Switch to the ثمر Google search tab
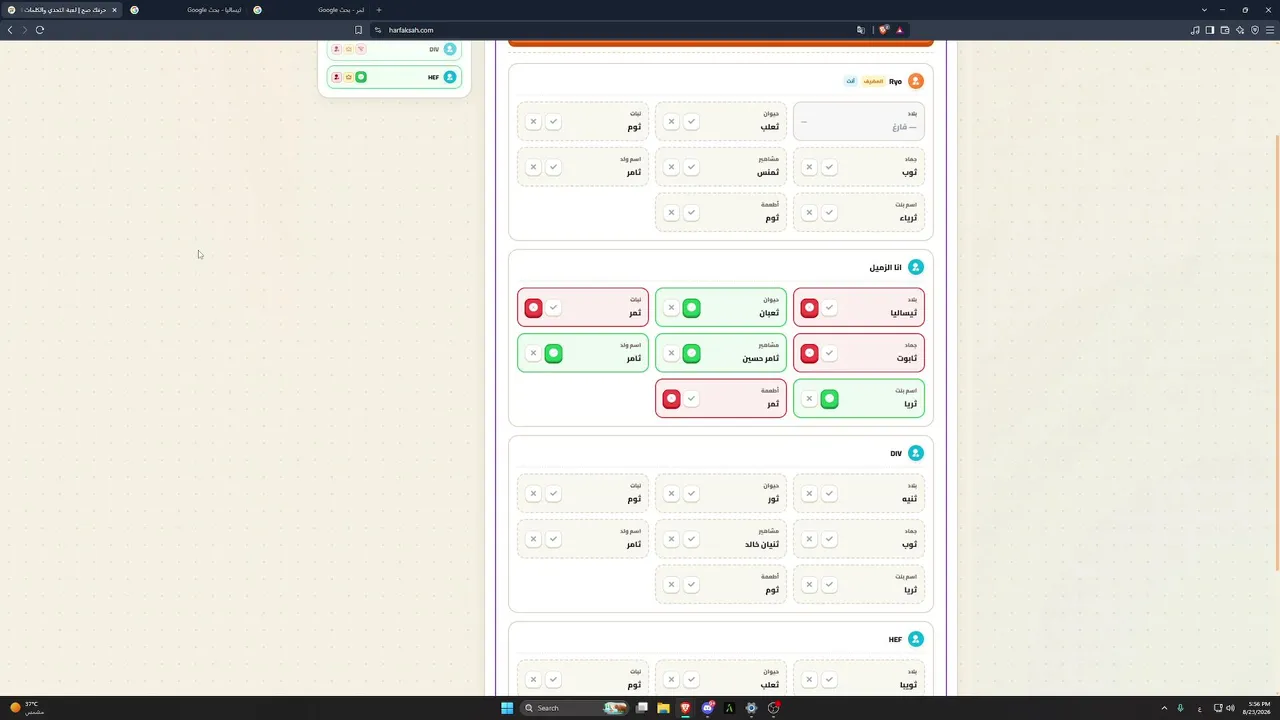Image resolution: width=1280 pixels, height=720 pixels. click(x=309, y=10)
